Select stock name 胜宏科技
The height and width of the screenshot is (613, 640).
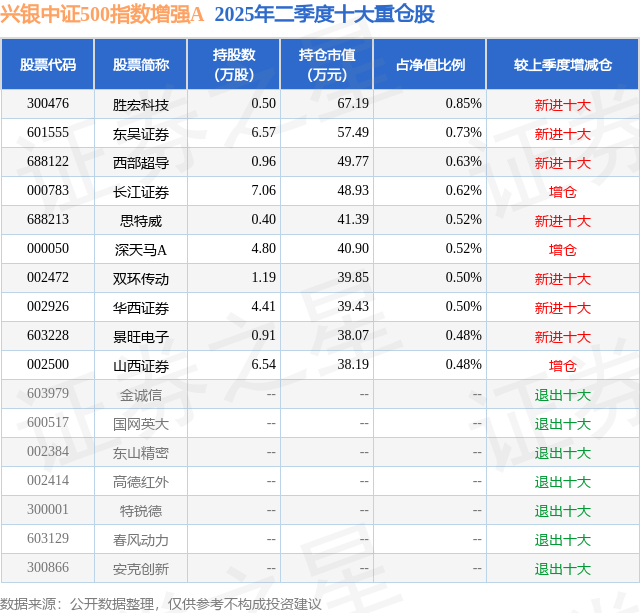pos(141,105)
